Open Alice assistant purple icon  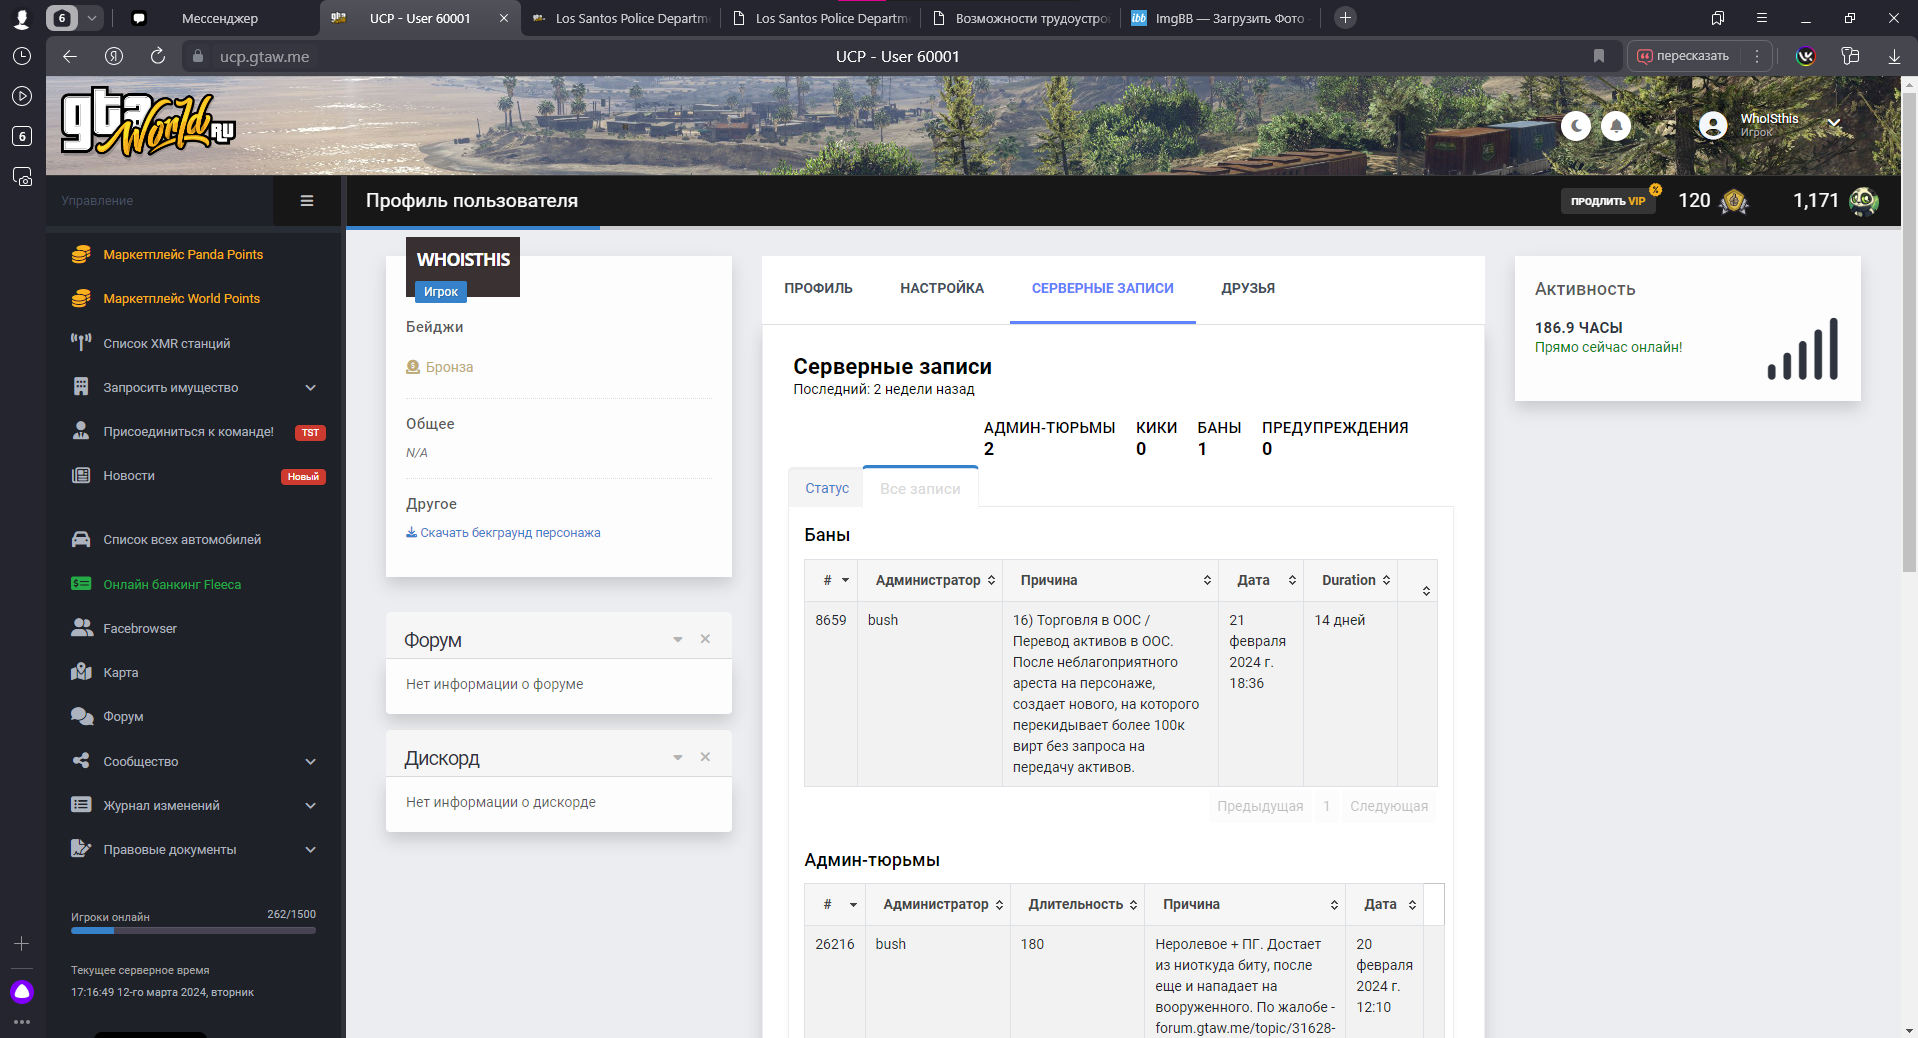tap(22, 992)
